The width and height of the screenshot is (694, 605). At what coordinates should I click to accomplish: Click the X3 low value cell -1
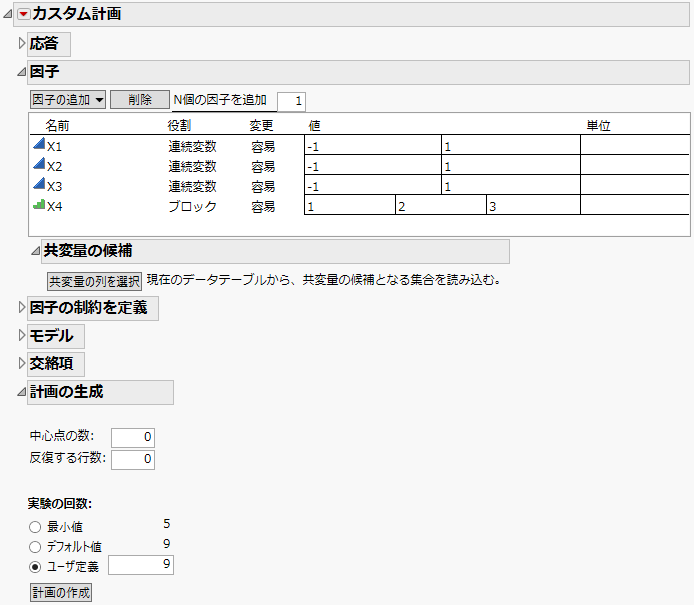coord(373,185)
